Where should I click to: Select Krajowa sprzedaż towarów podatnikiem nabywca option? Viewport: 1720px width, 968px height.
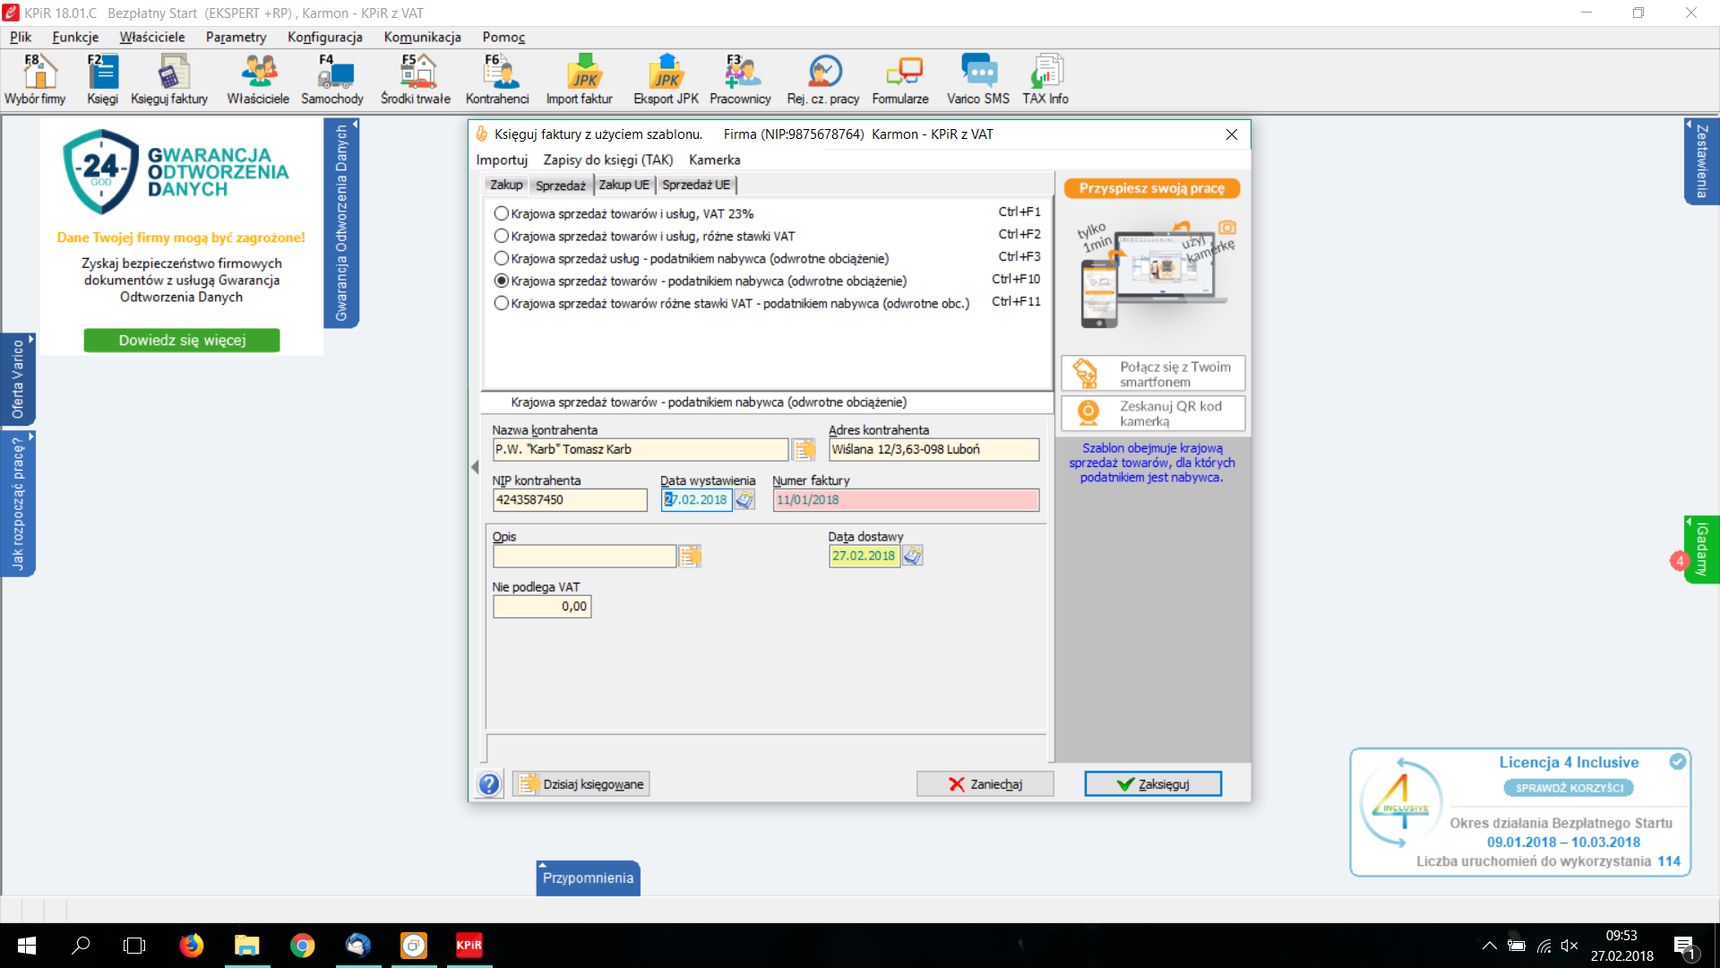(x=501, y=281)
